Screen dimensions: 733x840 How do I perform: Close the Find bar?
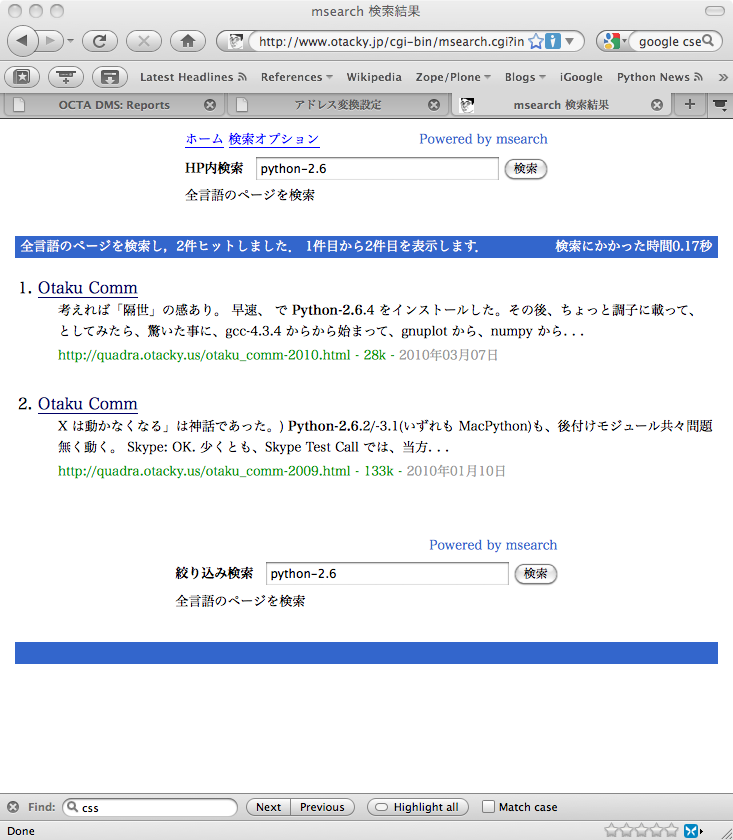coord(13,807)
